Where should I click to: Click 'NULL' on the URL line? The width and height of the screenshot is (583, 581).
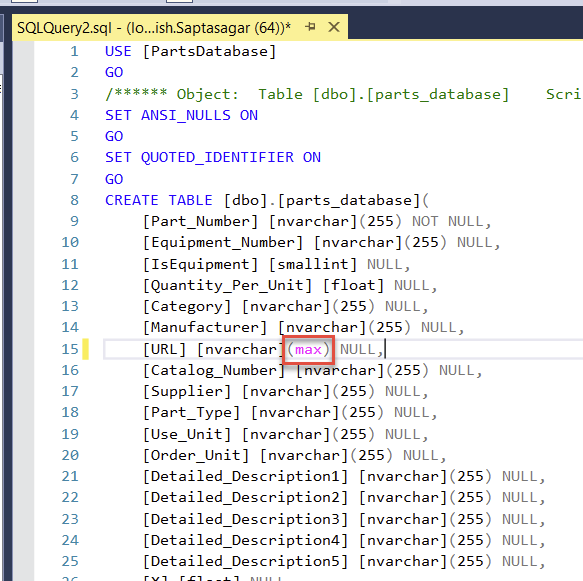coord(358,350)
